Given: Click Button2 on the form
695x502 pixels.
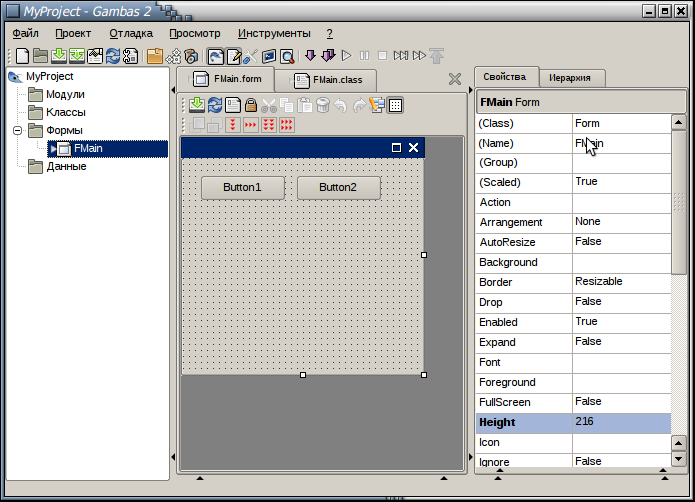Looking at the screenshot, I should click(x=338, y=188).
